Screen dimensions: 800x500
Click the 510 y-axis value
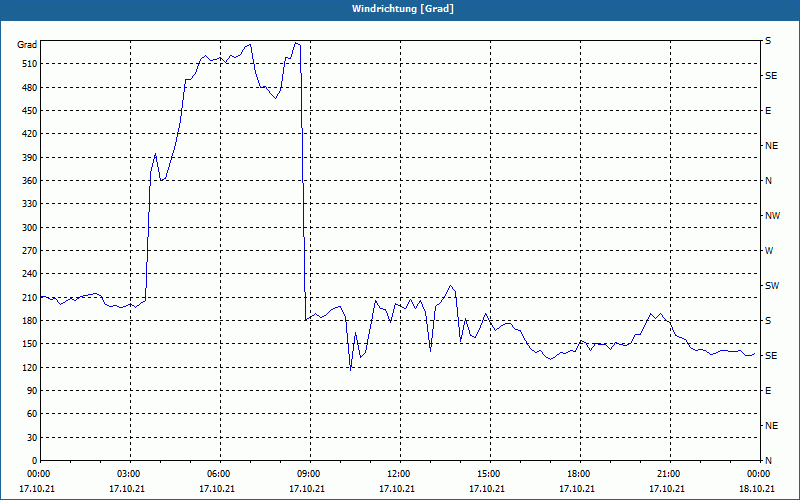pos(30,64)
